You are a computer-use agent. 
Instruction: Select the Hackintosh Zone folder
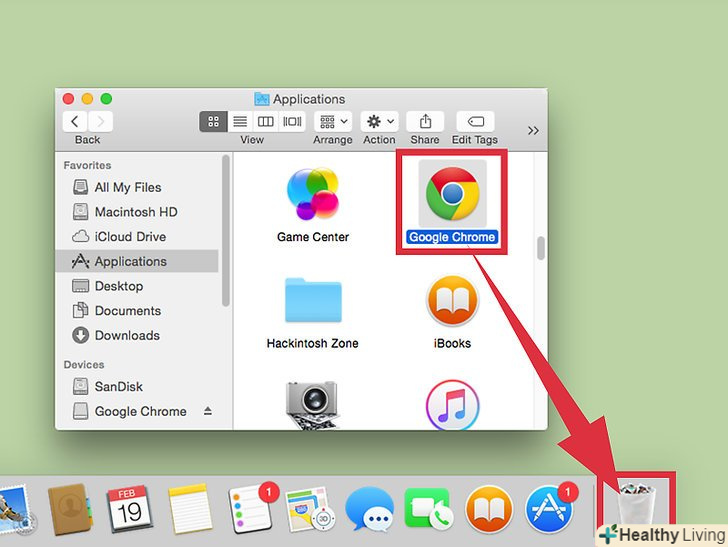click(x=313, y=300)
